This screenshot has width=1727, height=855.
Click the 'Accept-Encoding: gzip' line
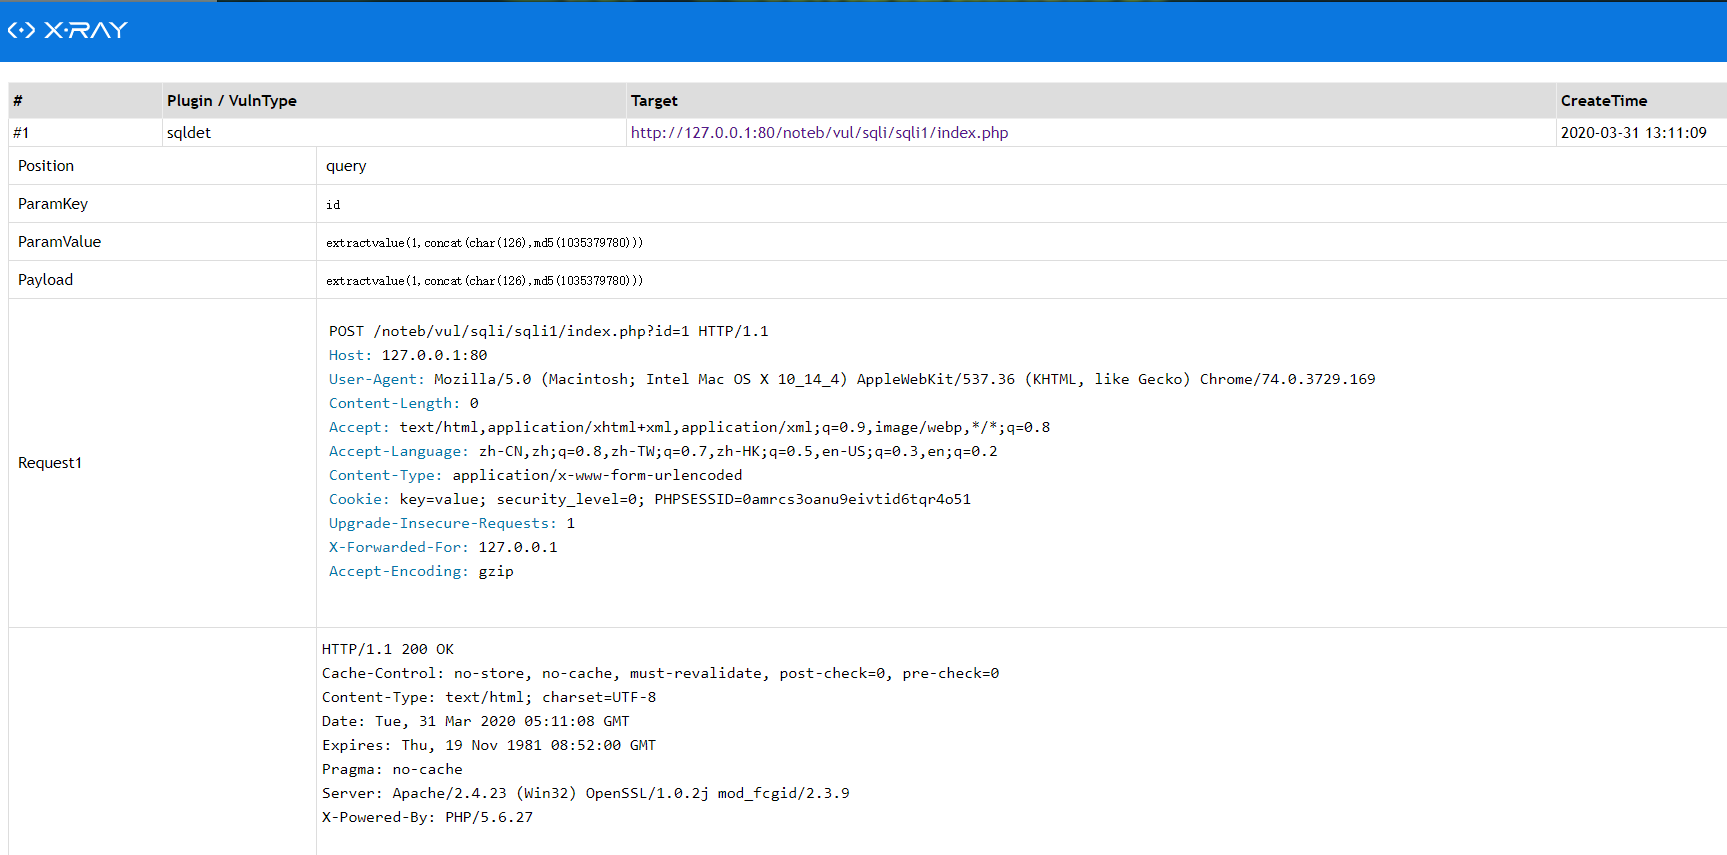point(421,571)
